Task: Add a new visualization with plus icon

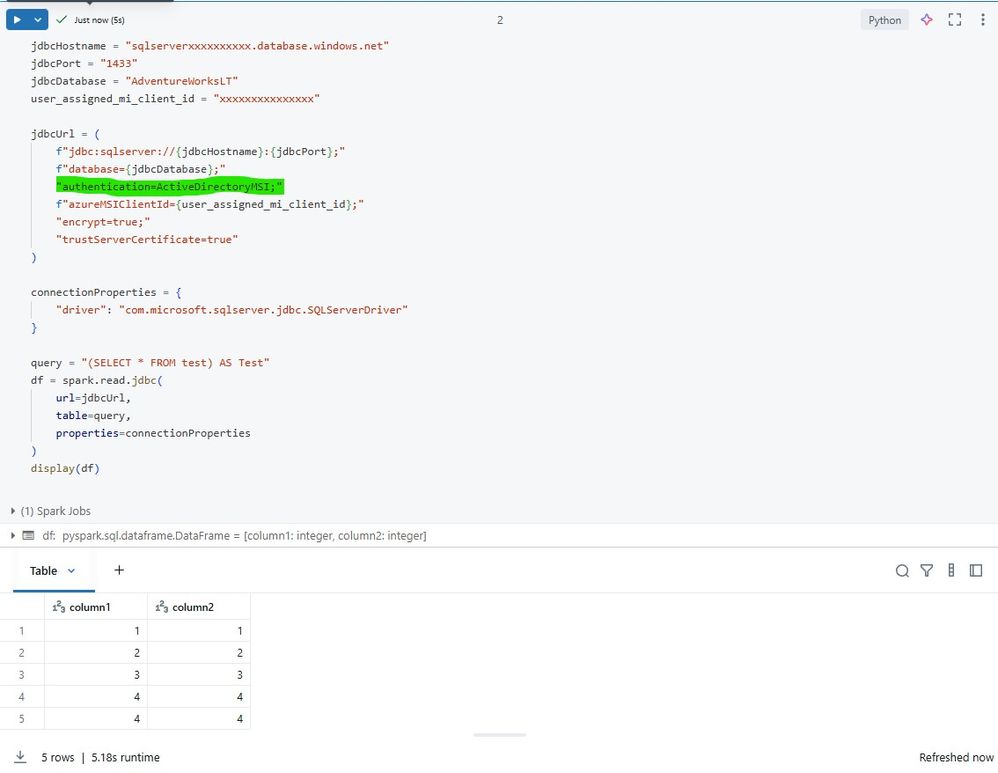Action: coord(119,570)
